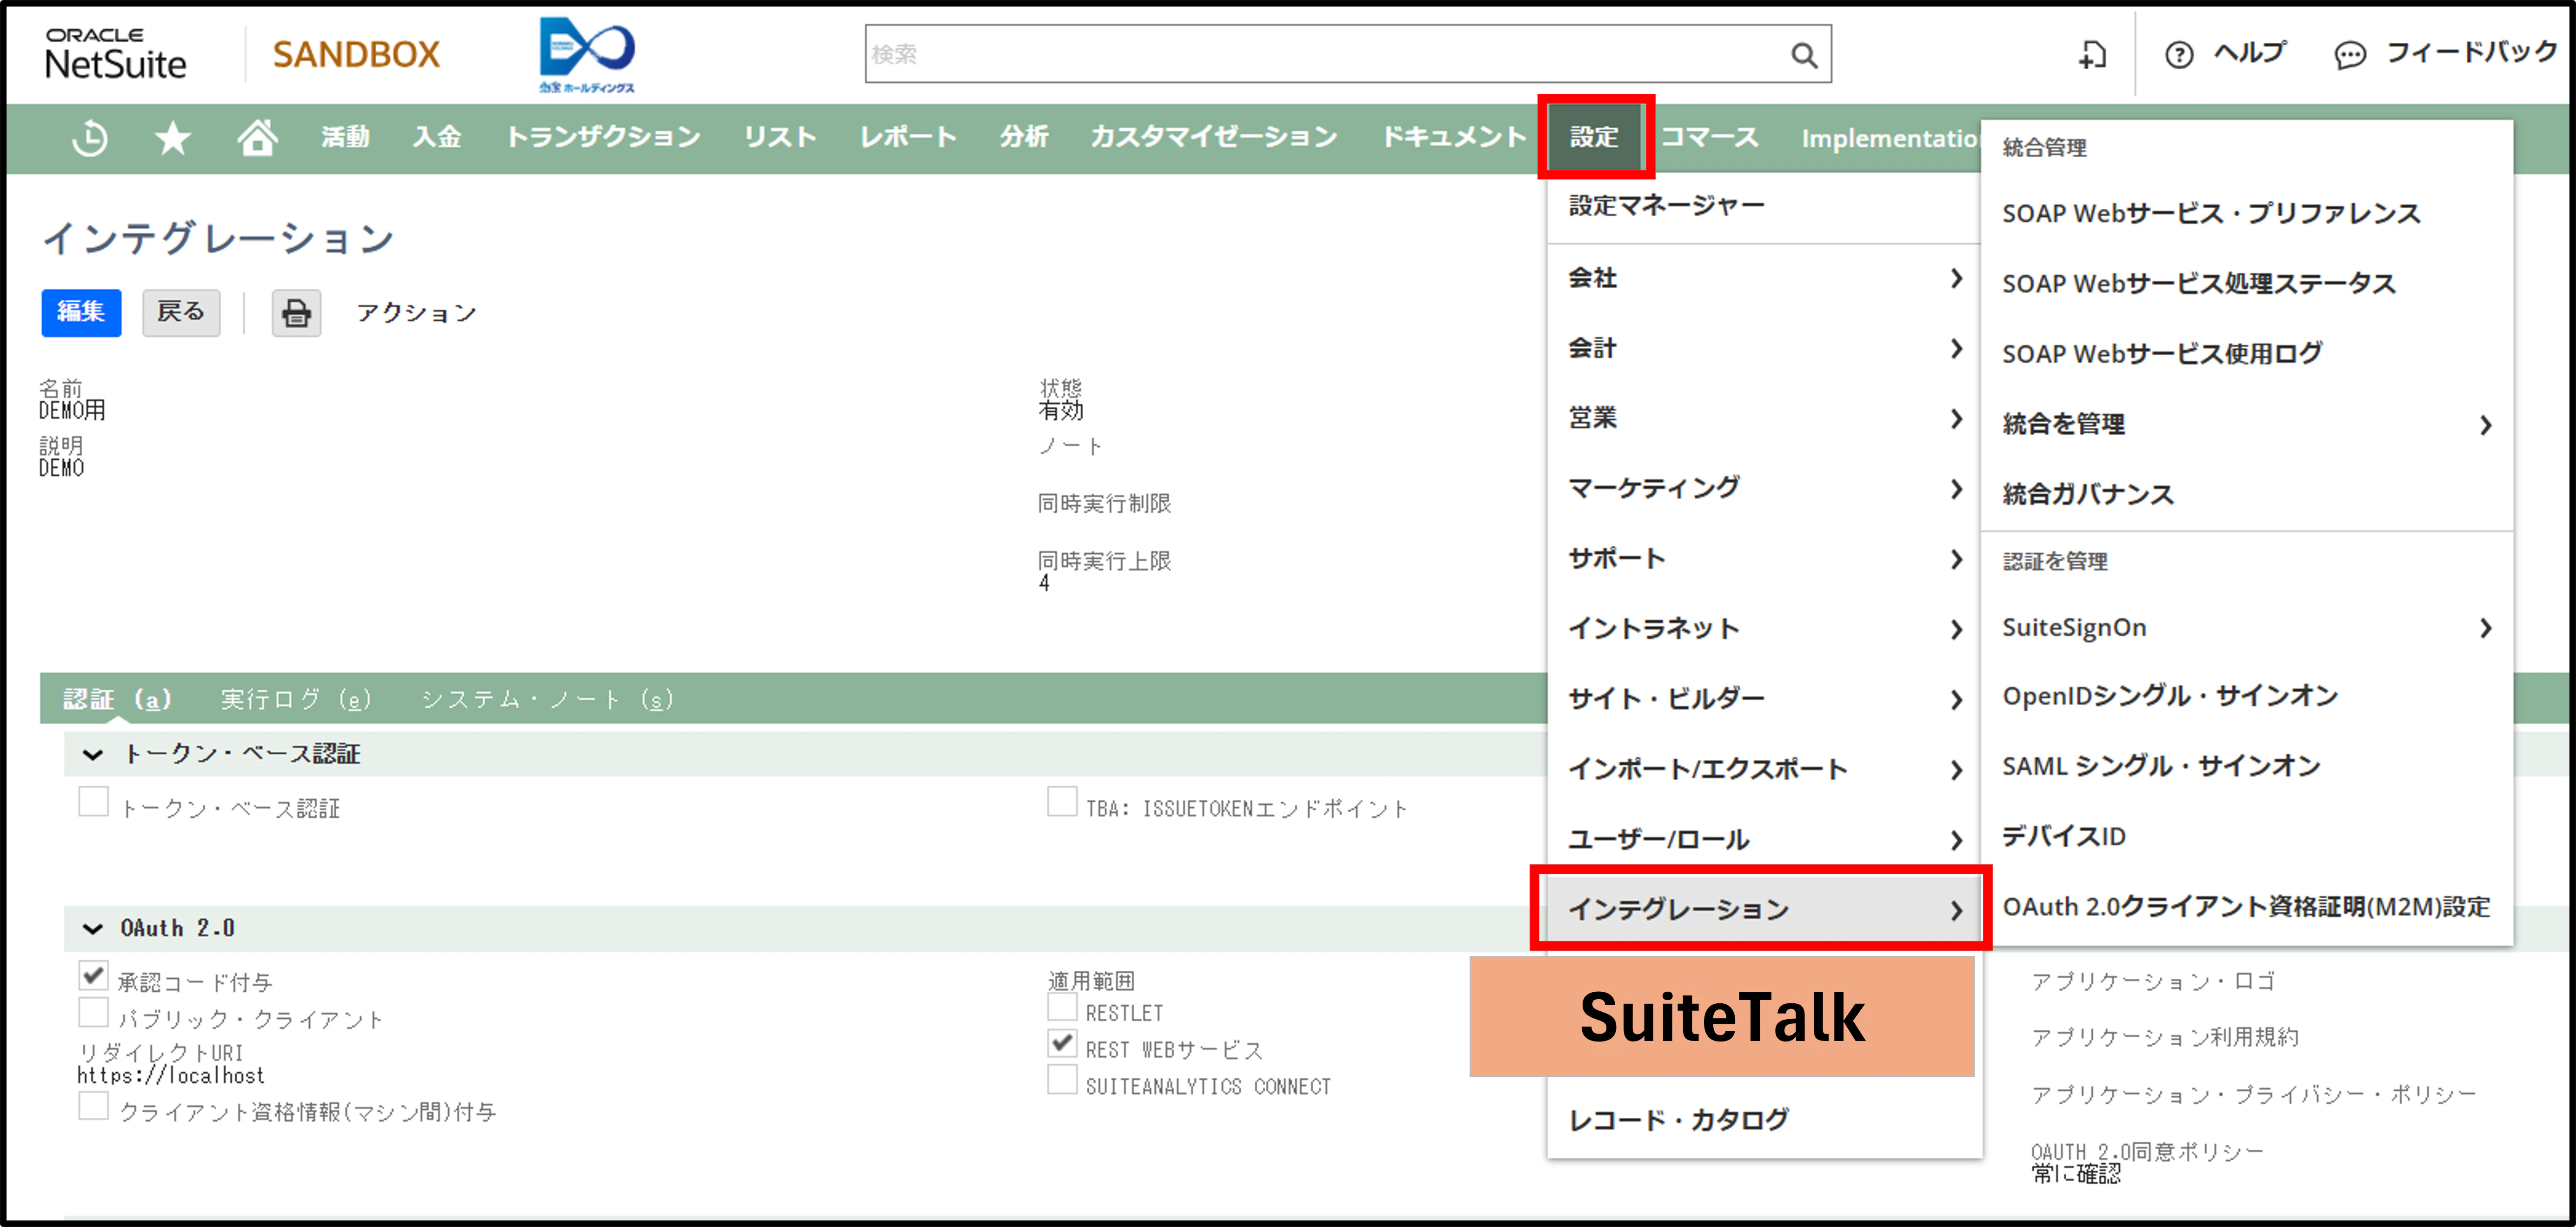
Task: Open the recent records clock icon
Action: 90,138
